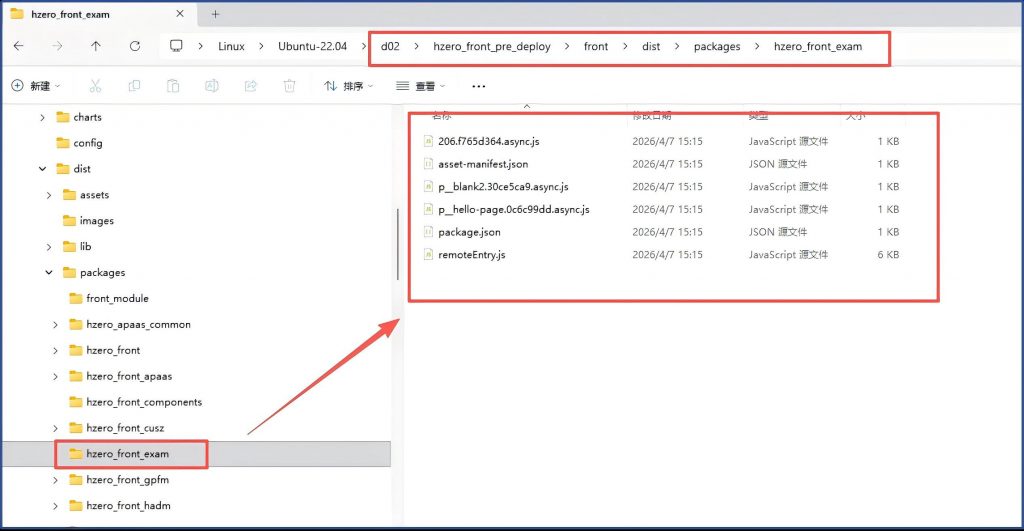Open the 查看 (View) dropdown
The image size is (1024, 531).
click(420, 86)
